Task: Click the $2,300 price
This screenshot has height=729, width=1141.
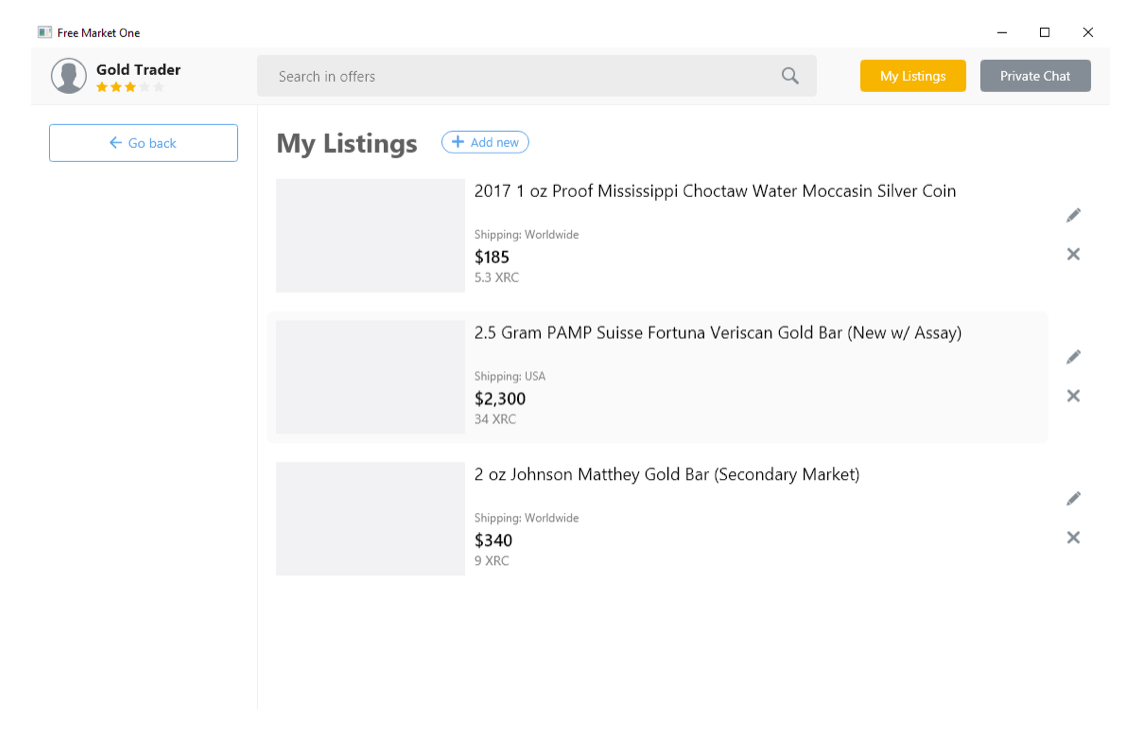Action: (500, 399)
